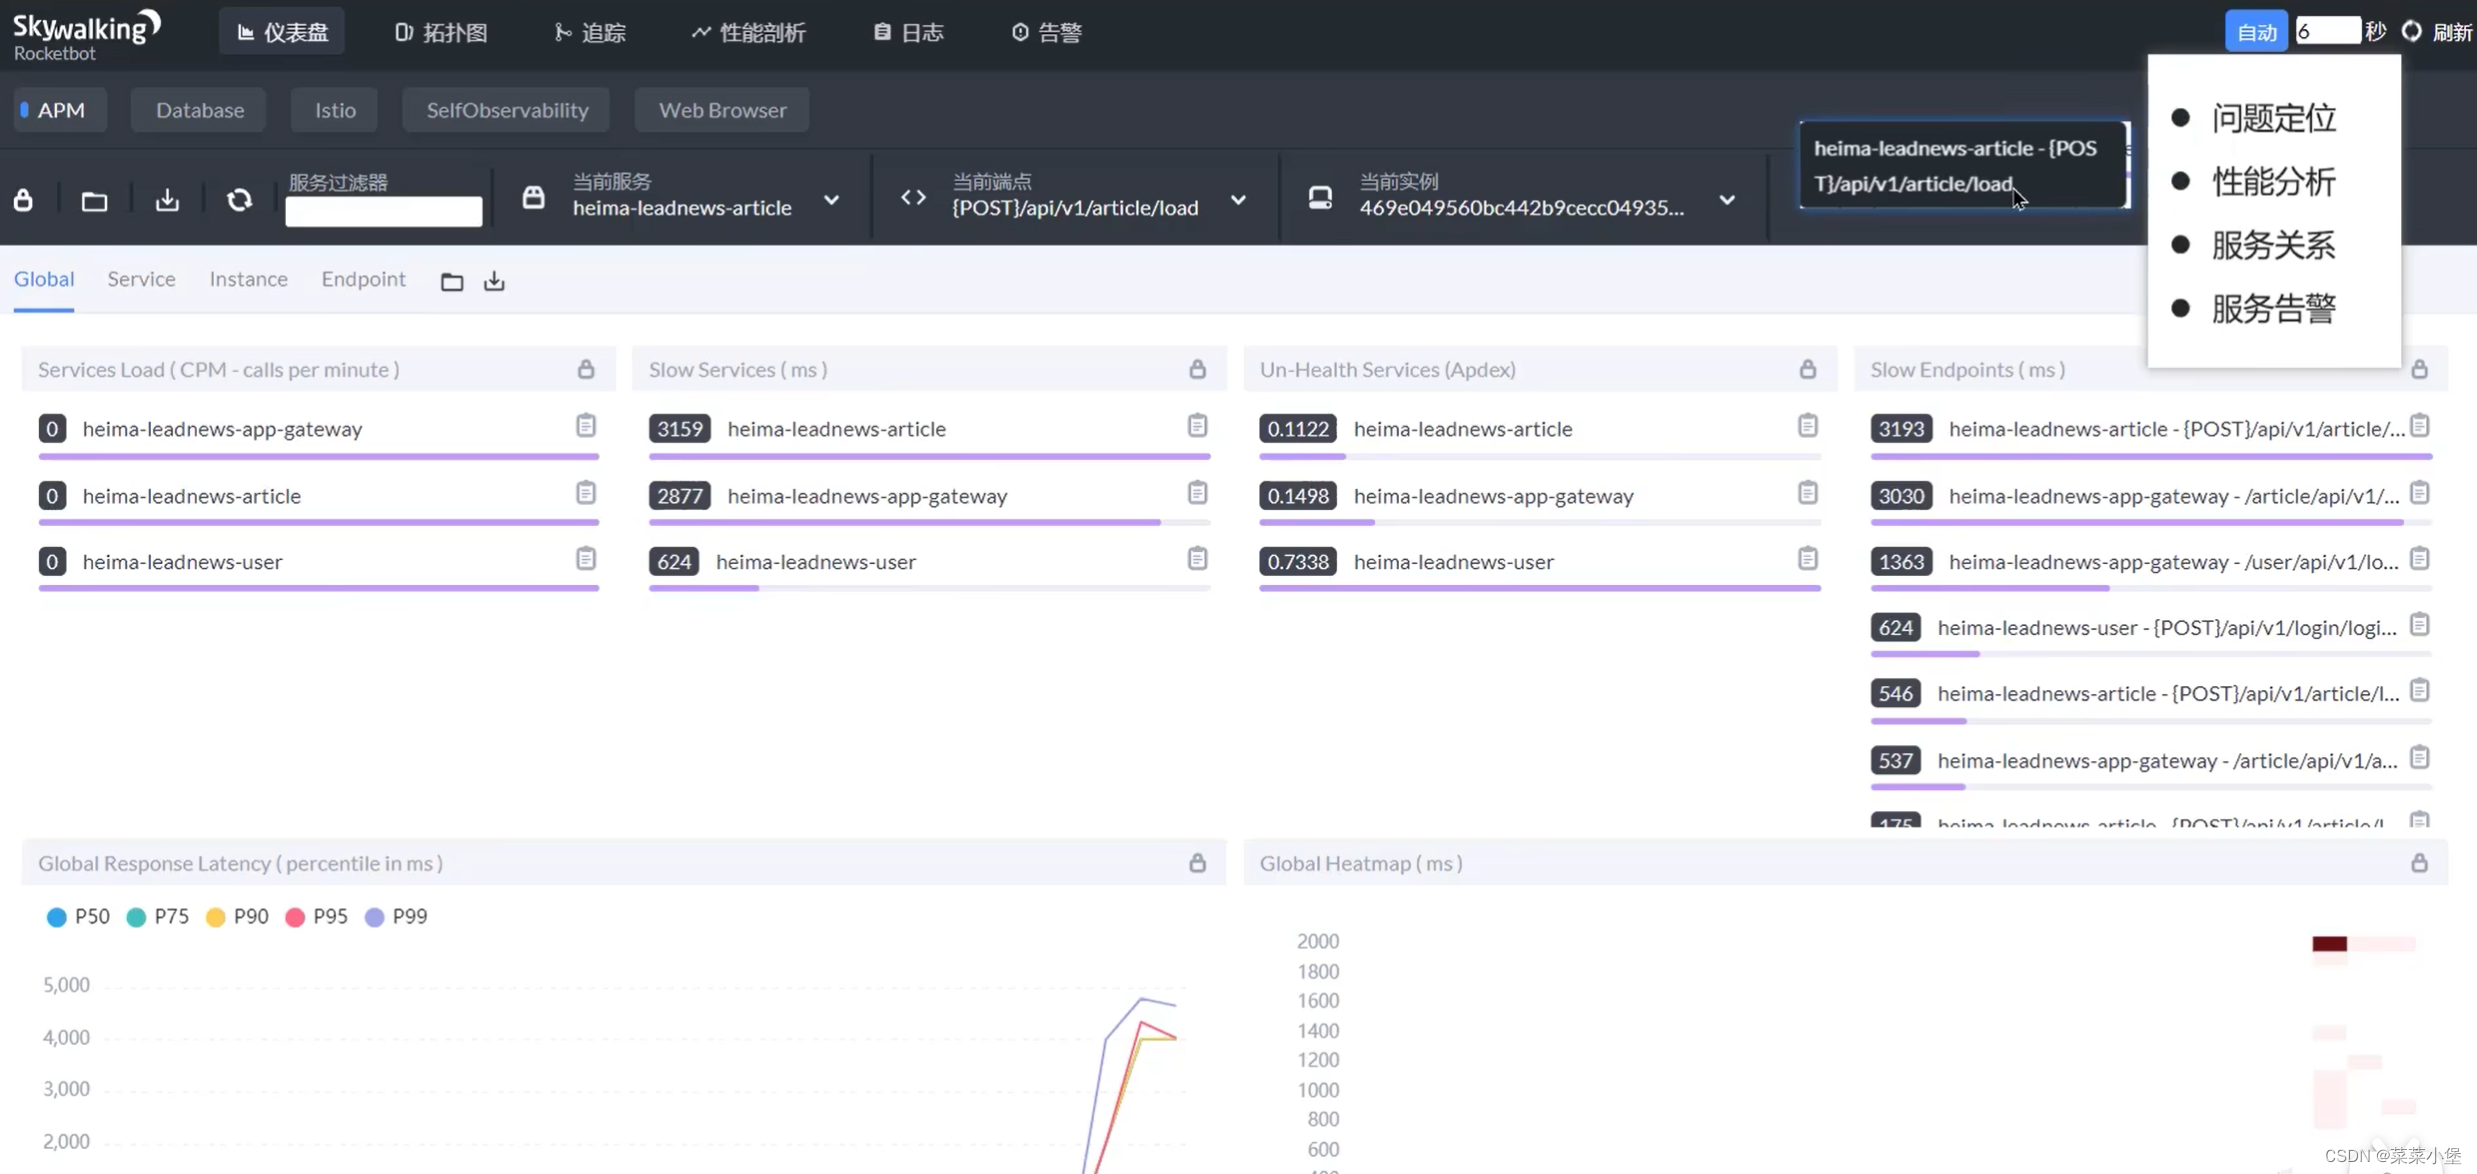
Task: Open the 告警 alarm menu
Action: point(1046,32)
